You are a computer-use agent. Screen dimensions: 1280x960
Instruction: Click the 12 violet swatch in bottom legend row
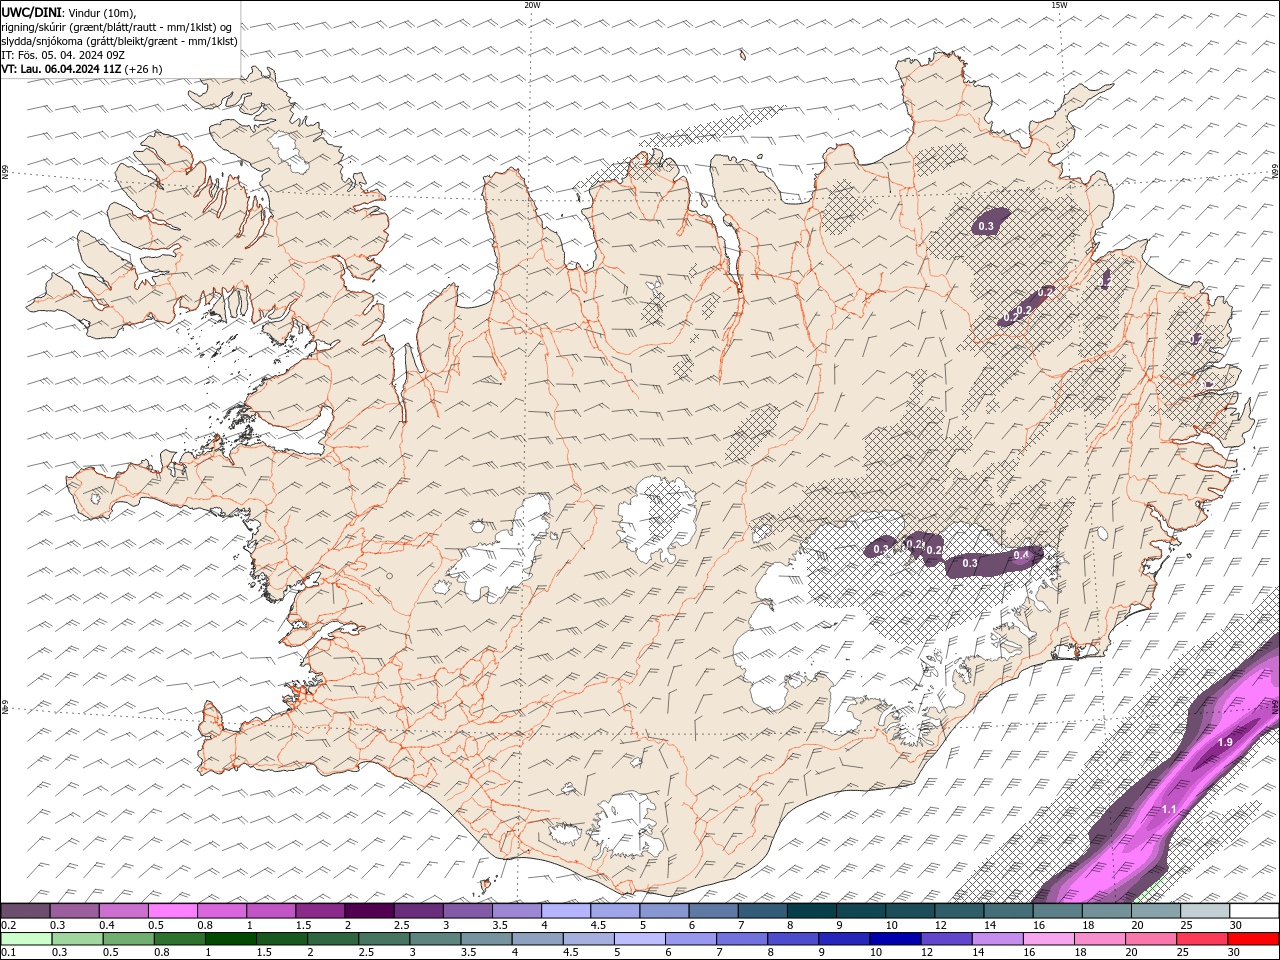tap(946, 938)
